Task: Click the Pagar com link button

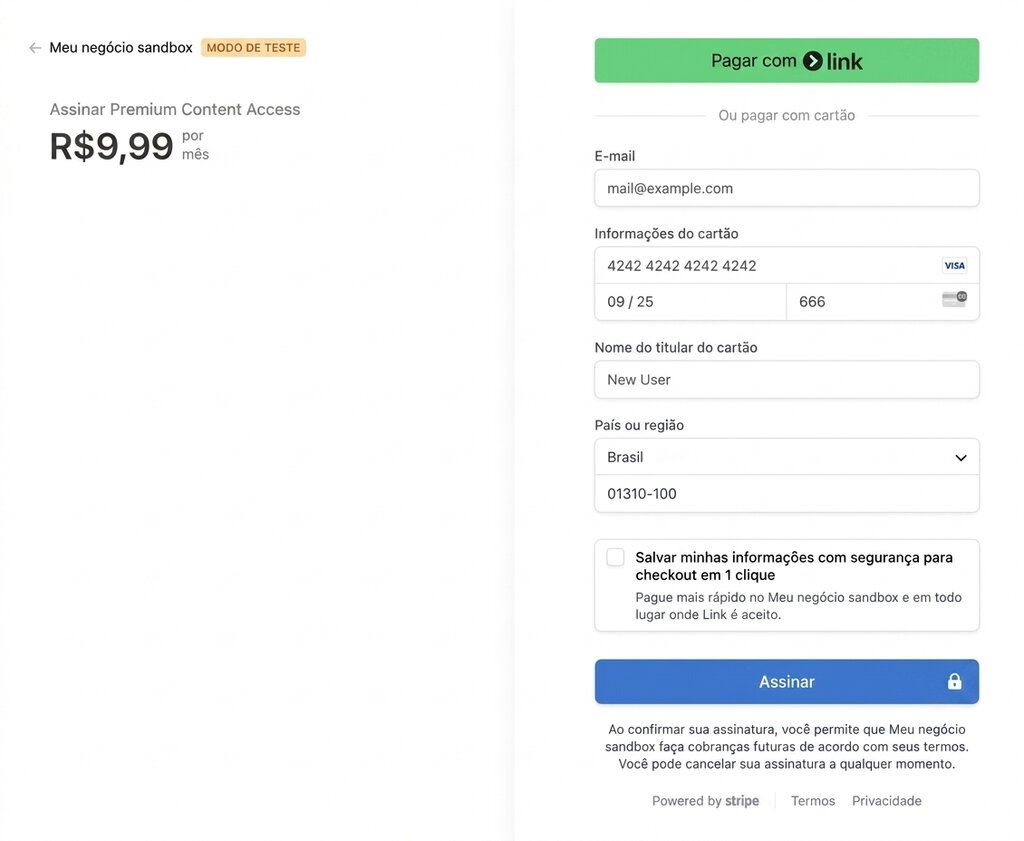Action: (x=786, y=61)
